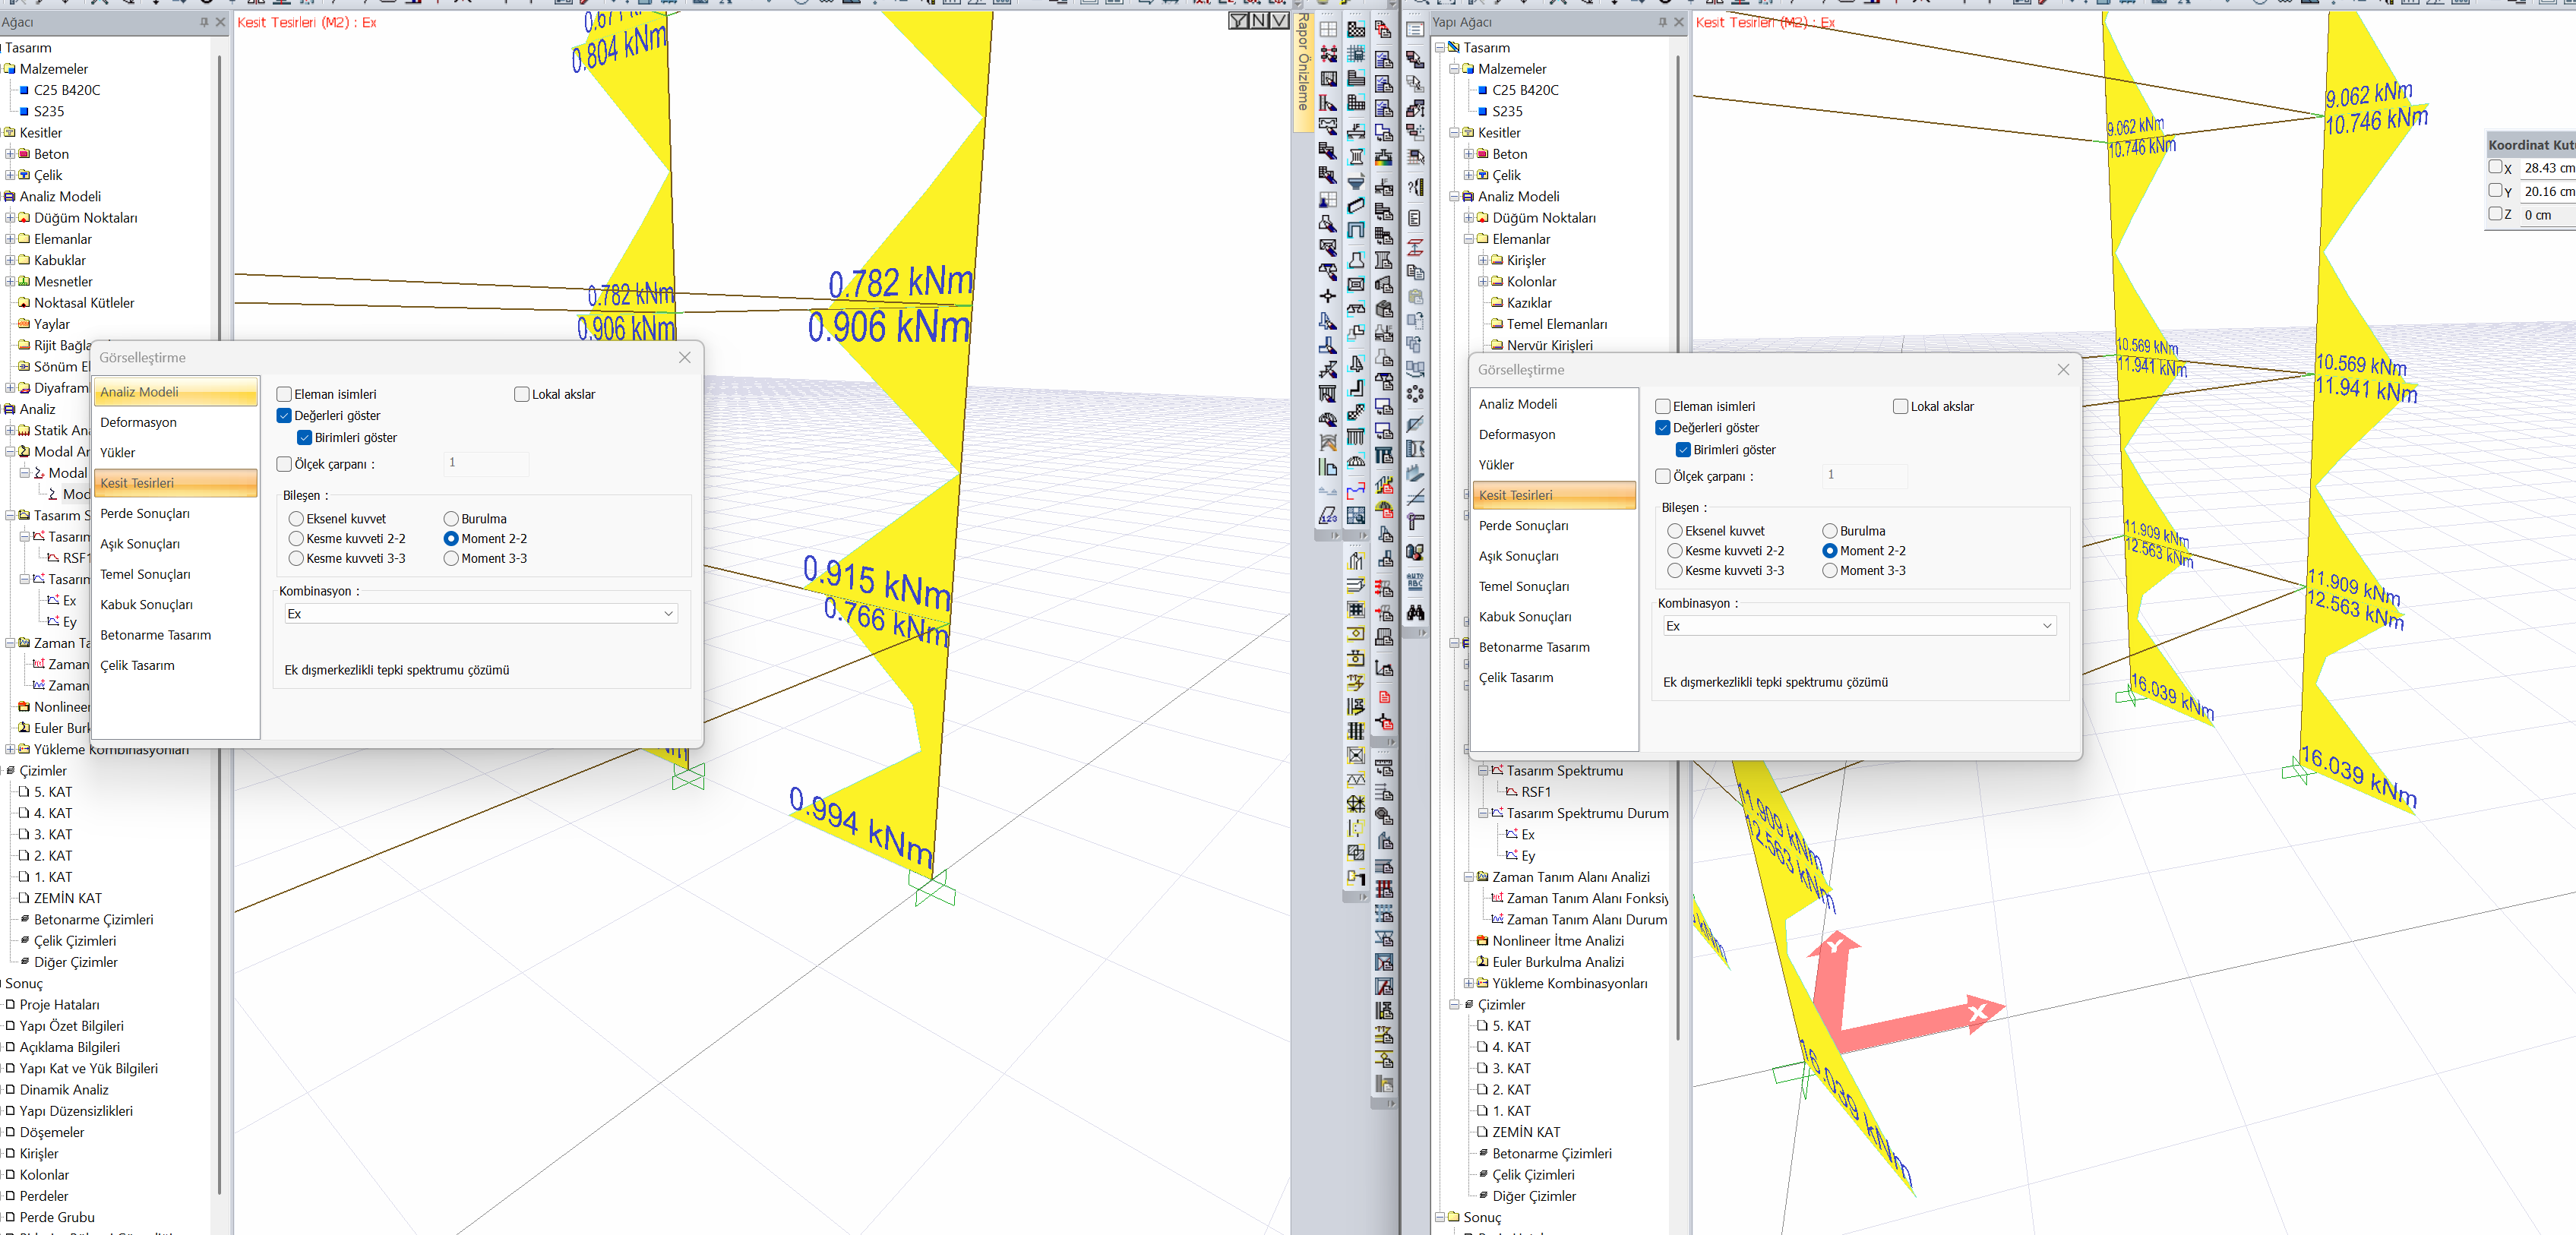Click the funnel-shaped footing icon

[x=1356, y=182]
